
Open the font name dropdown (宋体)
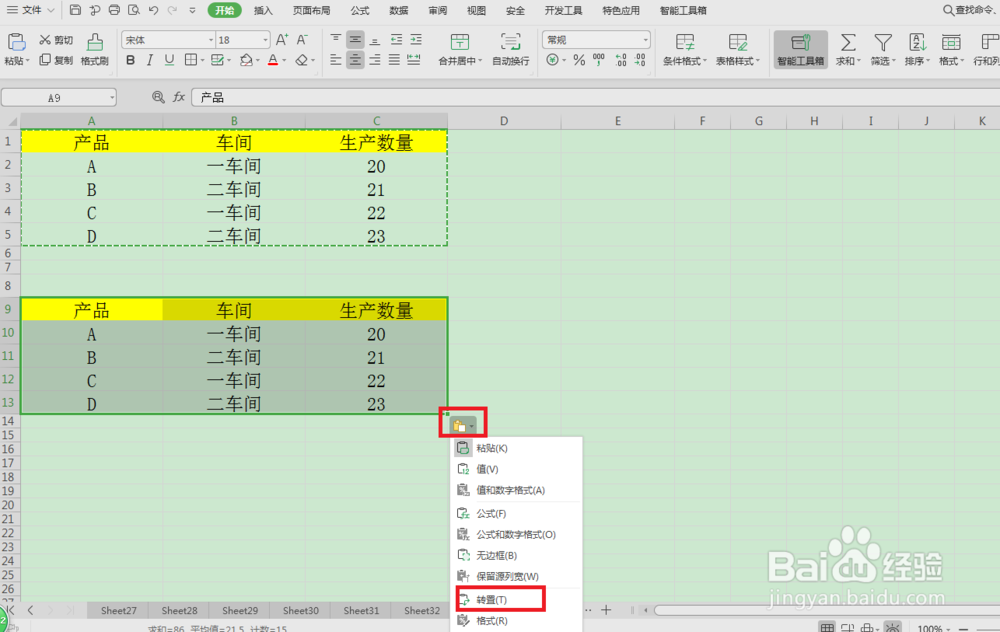(210, 40)
